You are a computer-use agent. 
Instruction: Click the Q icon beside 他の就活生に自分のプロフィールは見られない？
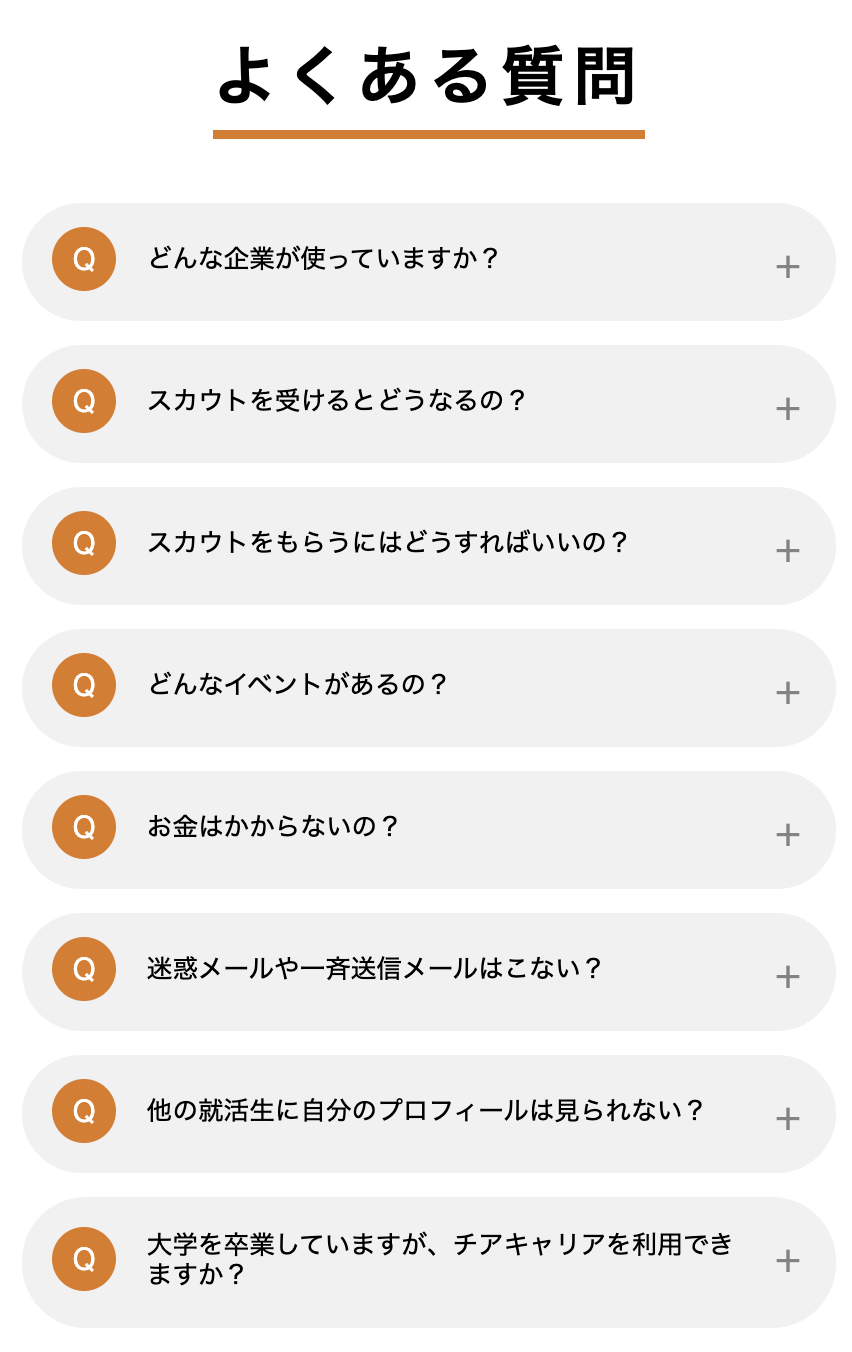[84, 1111]
